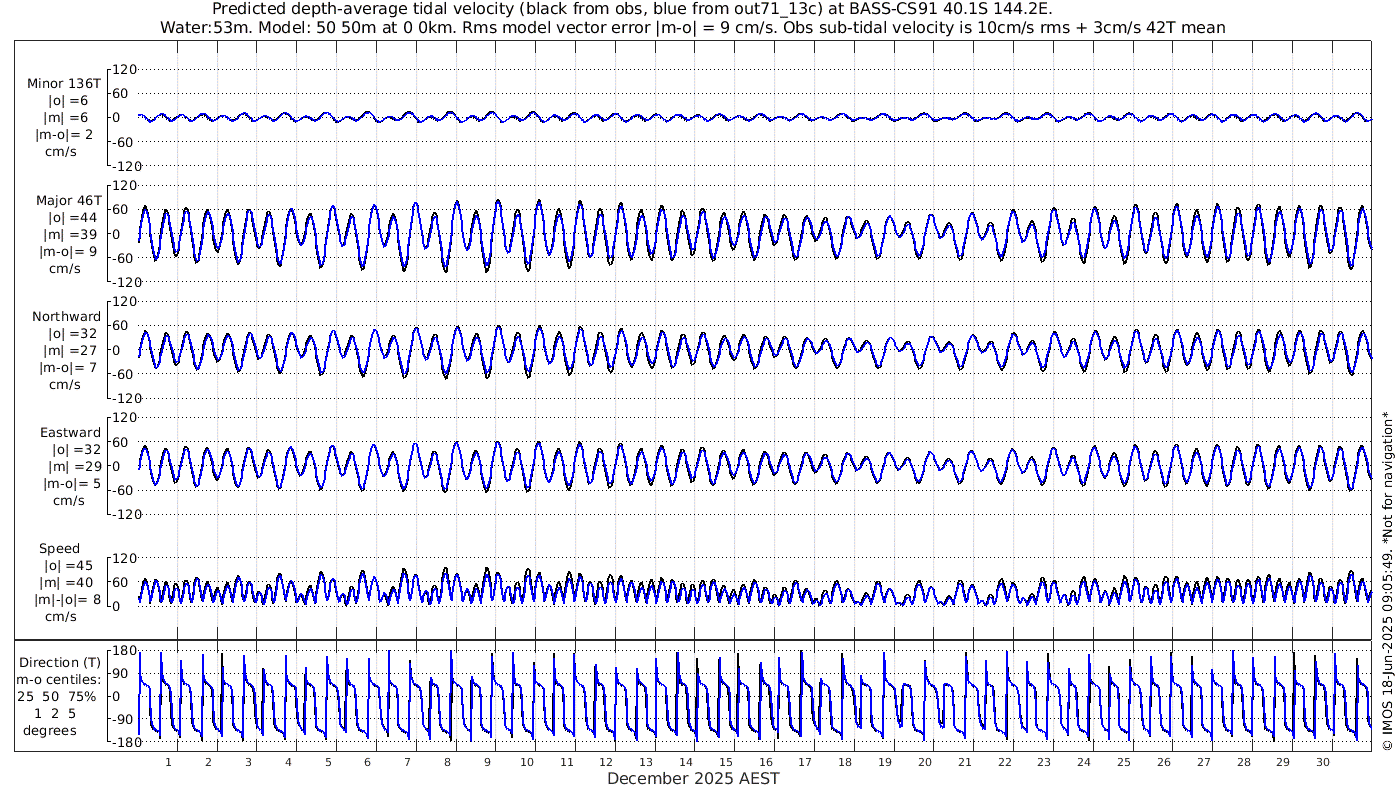Select the 'Direction (T)' panel label
The height and width of the screenshot is (800, 1400).
60,662
